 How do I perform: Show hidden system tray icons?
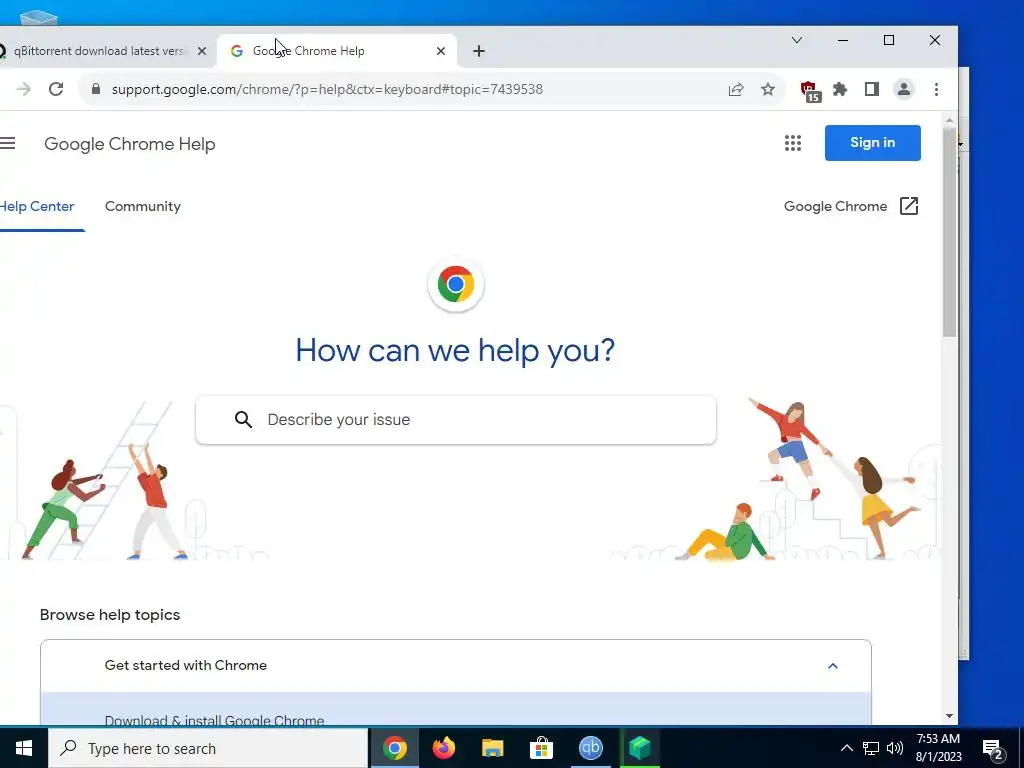(x=846, y=748)
